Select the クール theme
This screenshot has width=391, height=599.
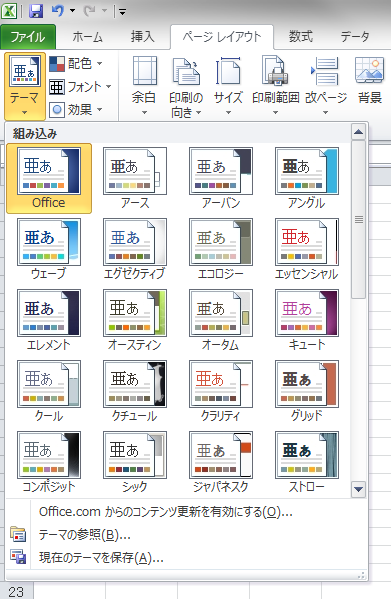pyautogui.click(x=49, y=392)
